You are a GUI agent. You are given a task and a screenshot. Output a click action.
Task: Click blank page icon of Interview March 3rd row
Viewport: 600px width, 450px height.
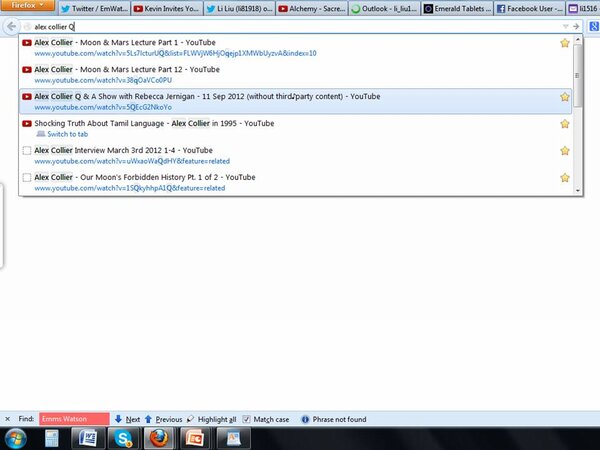point(27,150)
